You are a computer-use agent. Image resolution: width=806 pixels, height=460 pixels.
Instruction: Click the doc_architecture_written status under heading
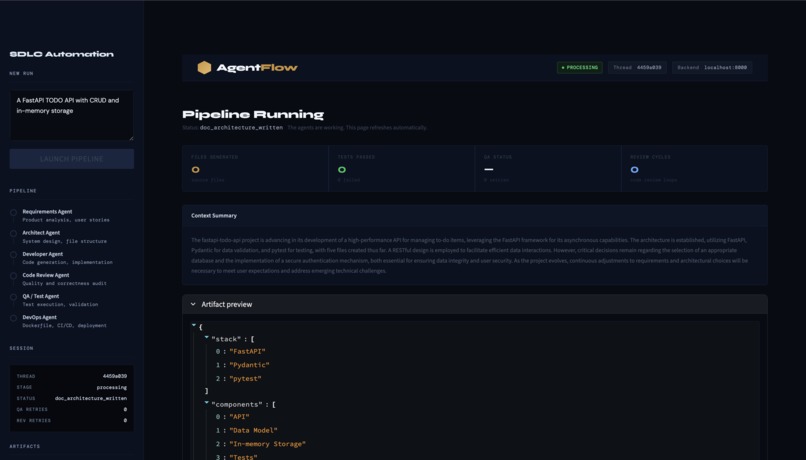pyautogui.click(x=241, y=127)
